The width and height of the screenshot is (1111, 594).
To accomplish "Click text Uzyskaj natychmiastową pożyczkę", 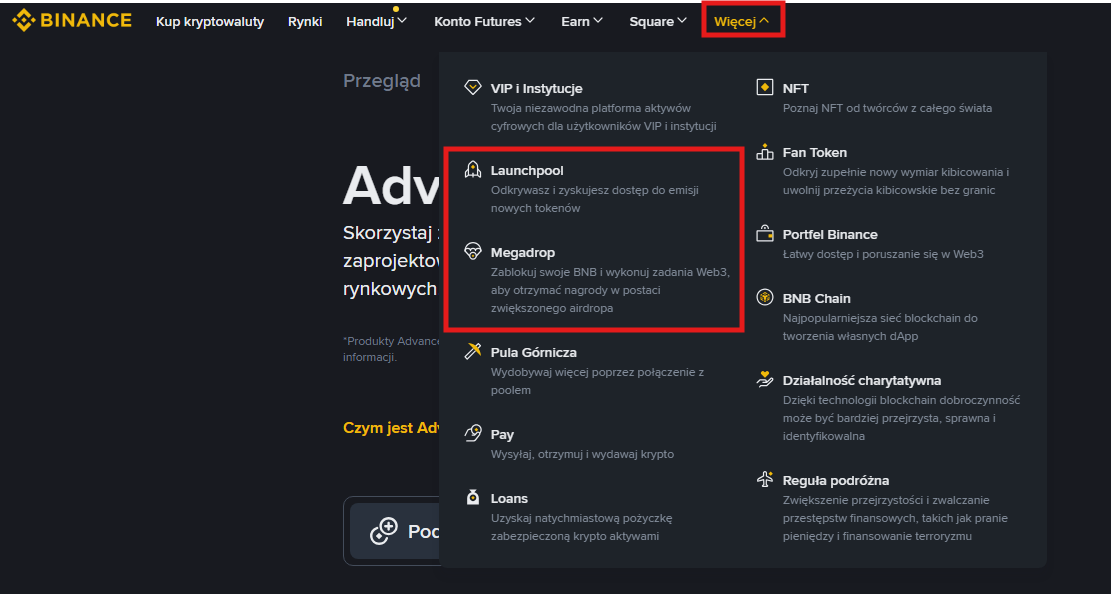I will pyautogui.click(x=581, y=527).
